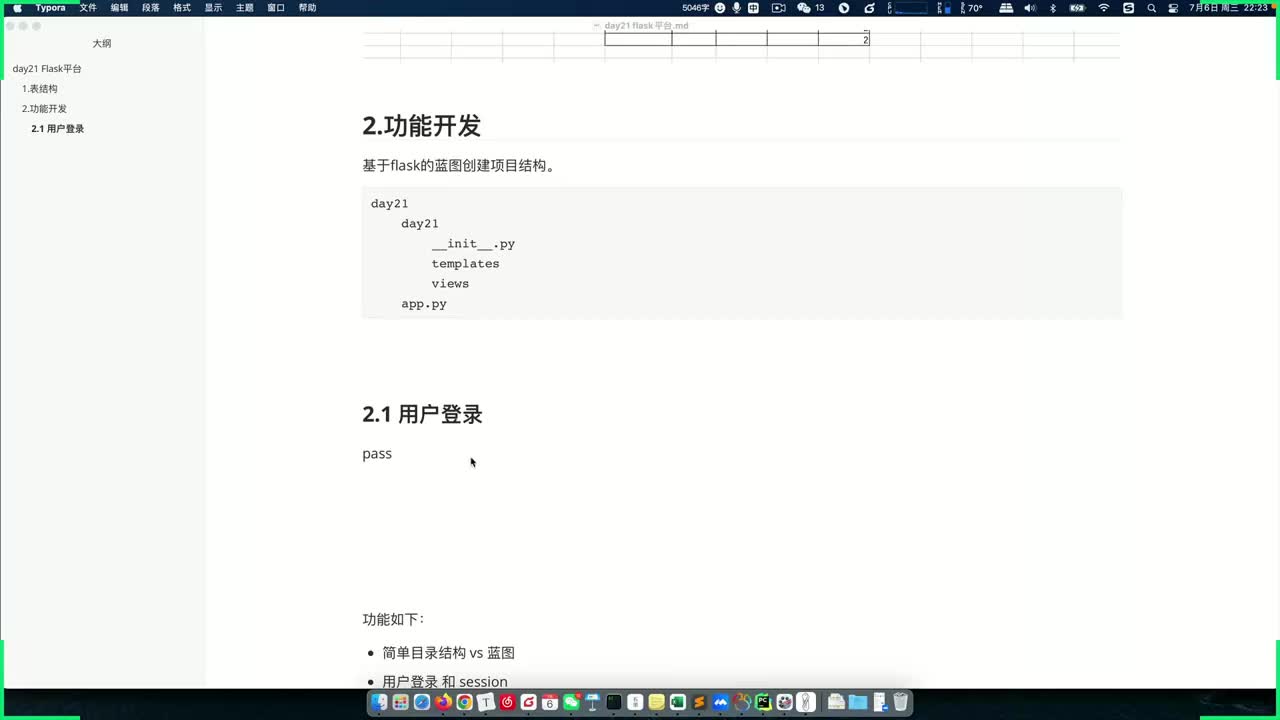Click the 2.1 用户登录 heading in document
The height and width of the screenshot is (720, 1280).
point(422,414)
